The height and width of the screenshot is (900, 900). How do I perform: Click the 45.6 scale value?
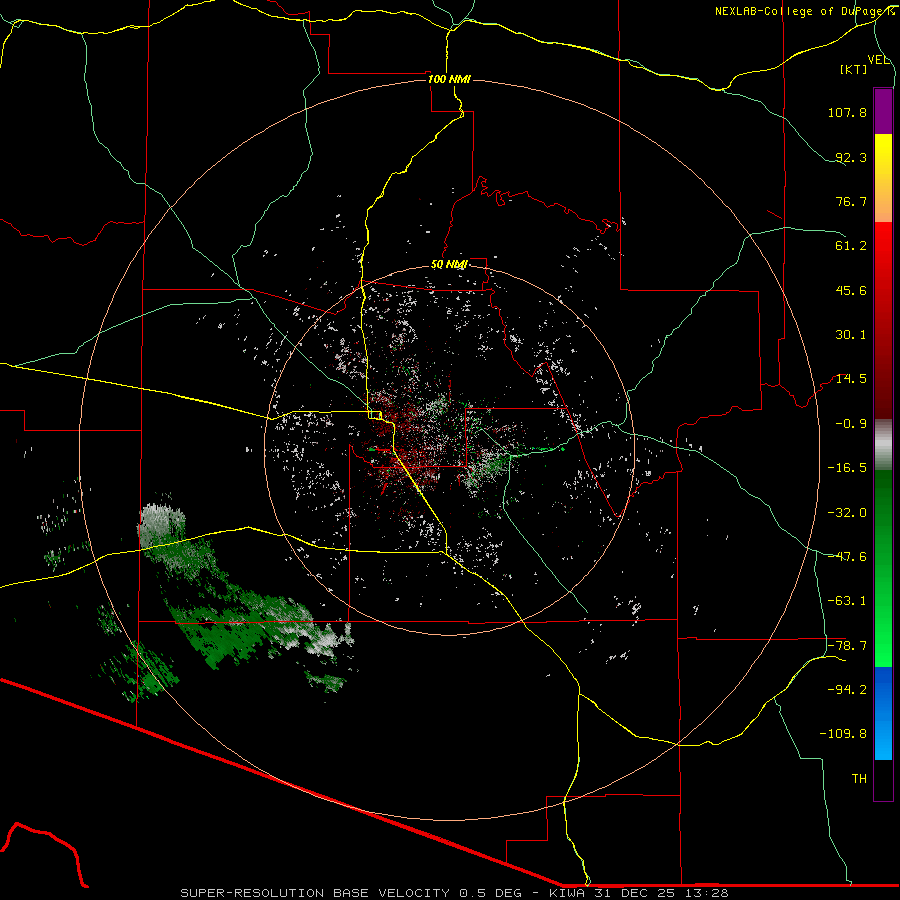[x=851, y=290]
